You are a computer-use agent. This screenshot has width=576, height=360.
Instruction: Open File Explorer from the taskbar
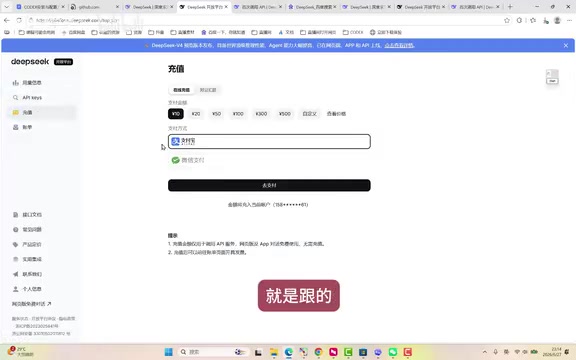[274, 352]
